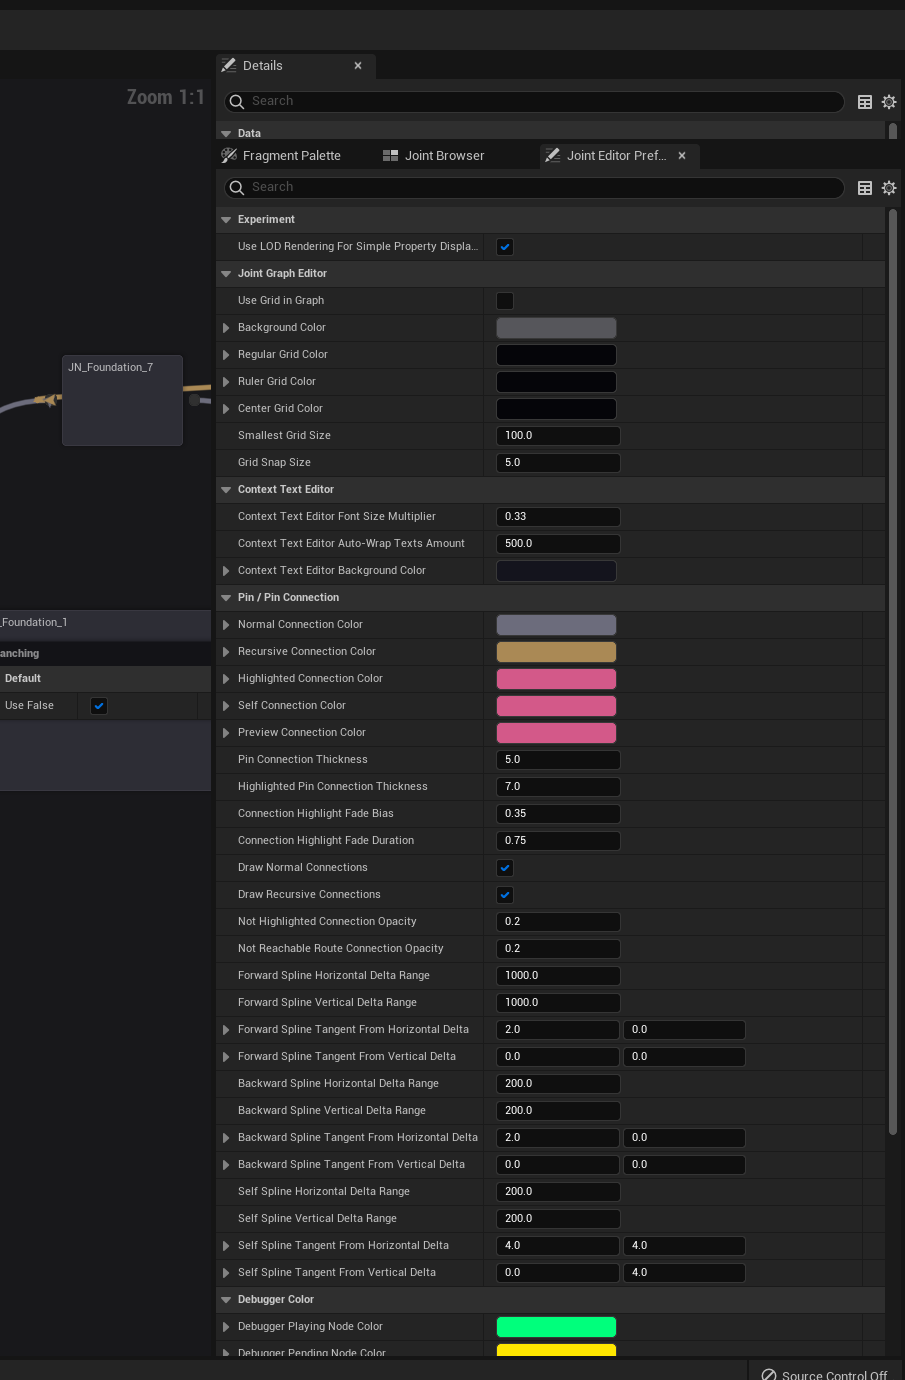
Task: Click the Details panel settings gear icon
Action: tap(888, 102)
